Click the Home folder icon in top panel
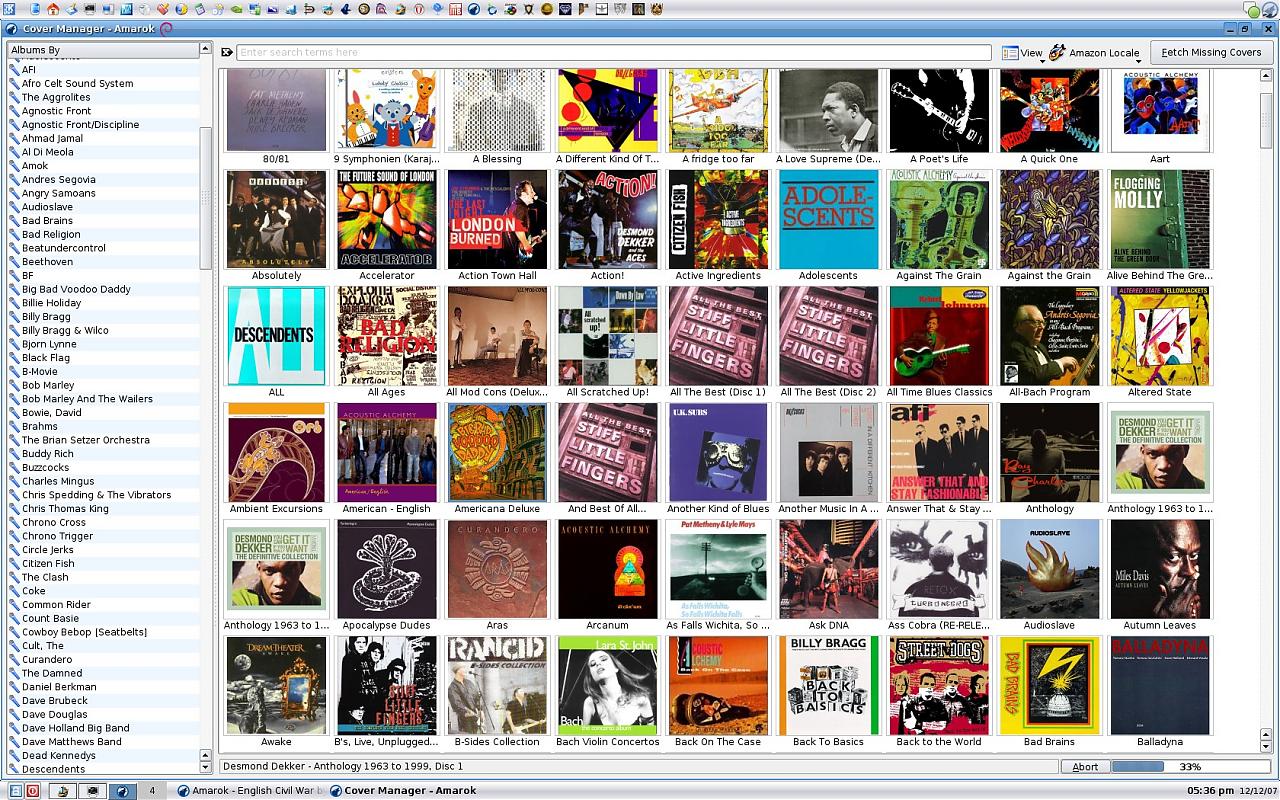The width and height of the screenshot is (1280, 800). 52,9
